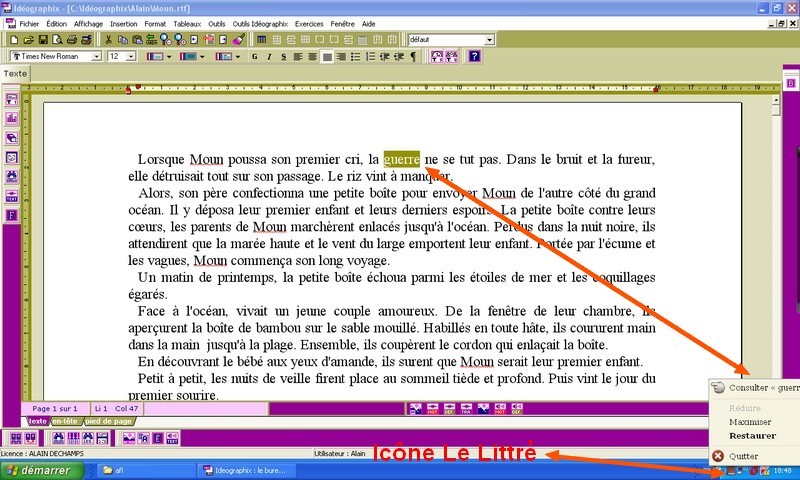Image resolution: width=800 pixels, height=480 pixels.
Task: Toggle bold with the G button
Action: 255,56
